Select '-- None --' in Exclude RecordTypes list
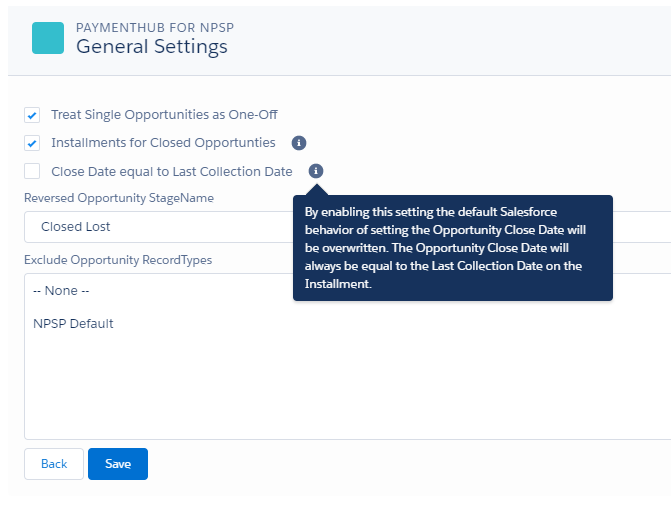Image resolution: width=671 pixels, height=518 pixels. [62, 291]
